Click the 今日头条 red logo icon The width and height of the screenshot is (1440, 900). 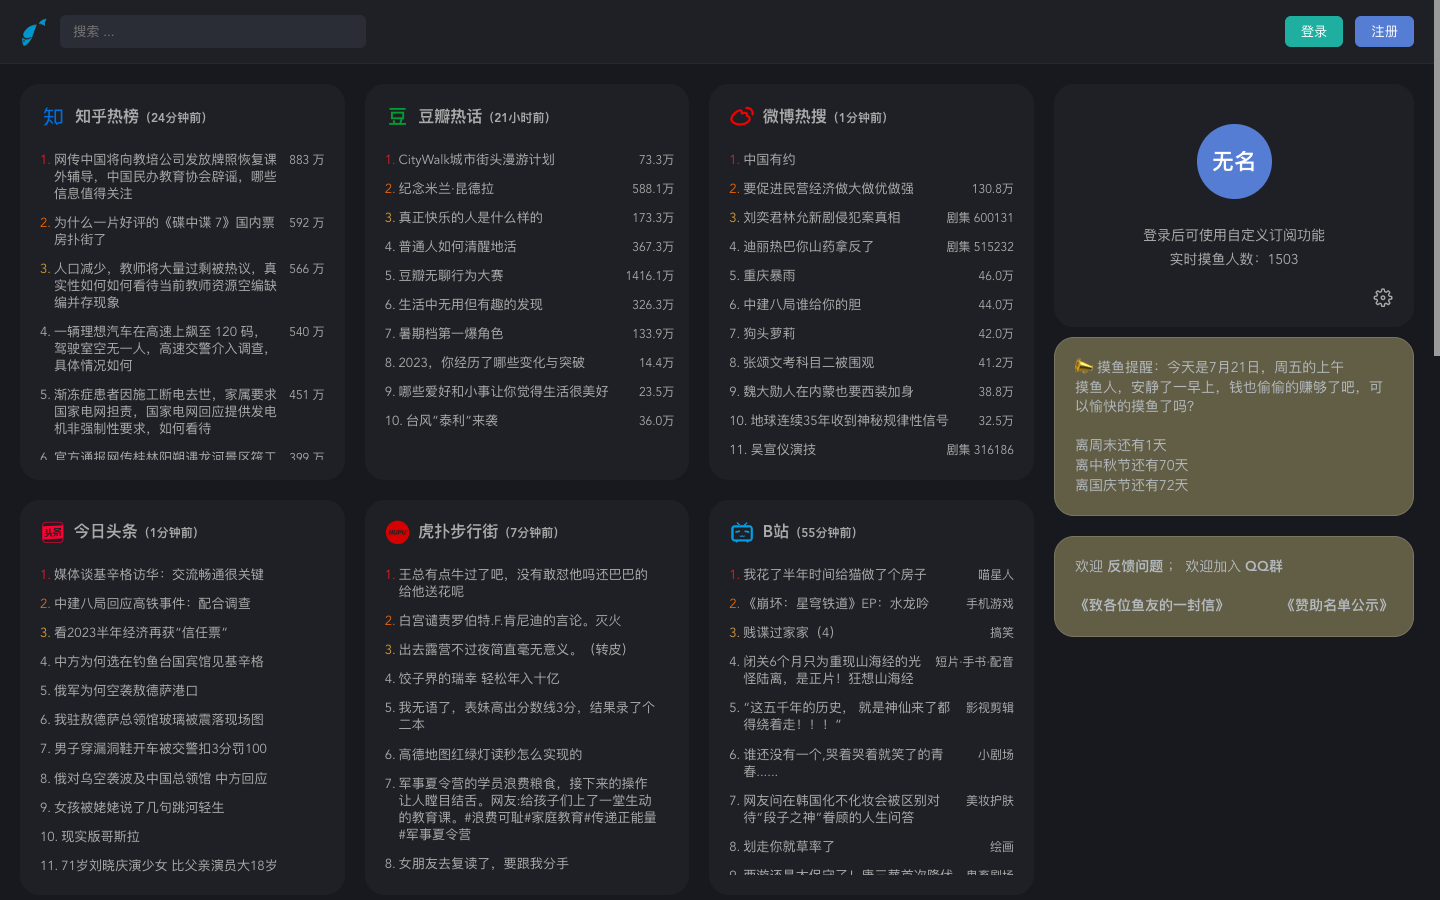click(53, 532)
